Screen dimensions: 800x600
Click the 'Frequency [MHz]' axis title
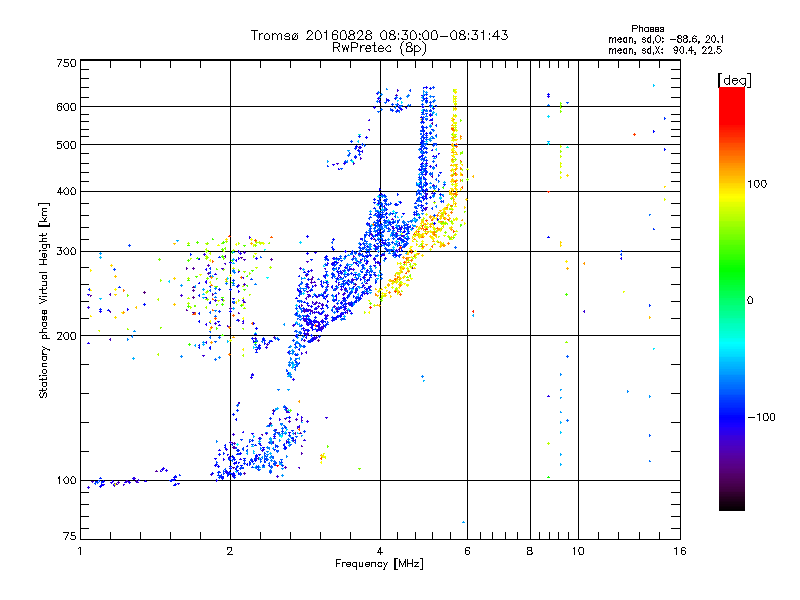tap(379, 564)
